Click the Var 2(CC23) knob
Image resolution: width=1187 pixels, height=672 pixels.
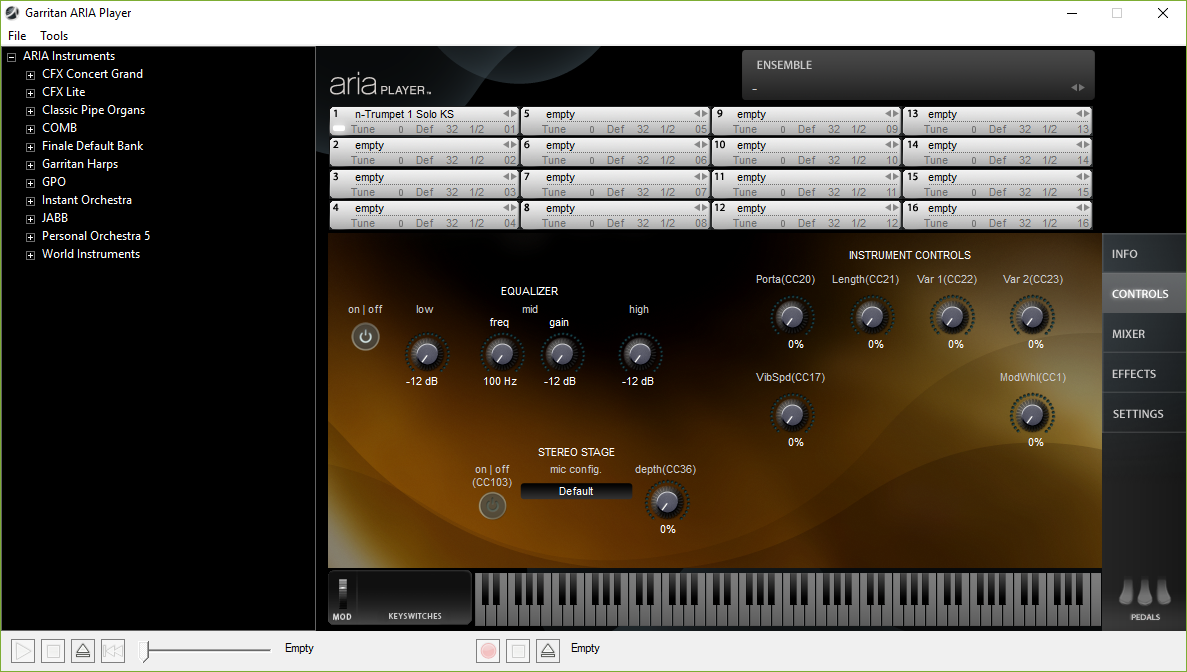[1032, 316]
